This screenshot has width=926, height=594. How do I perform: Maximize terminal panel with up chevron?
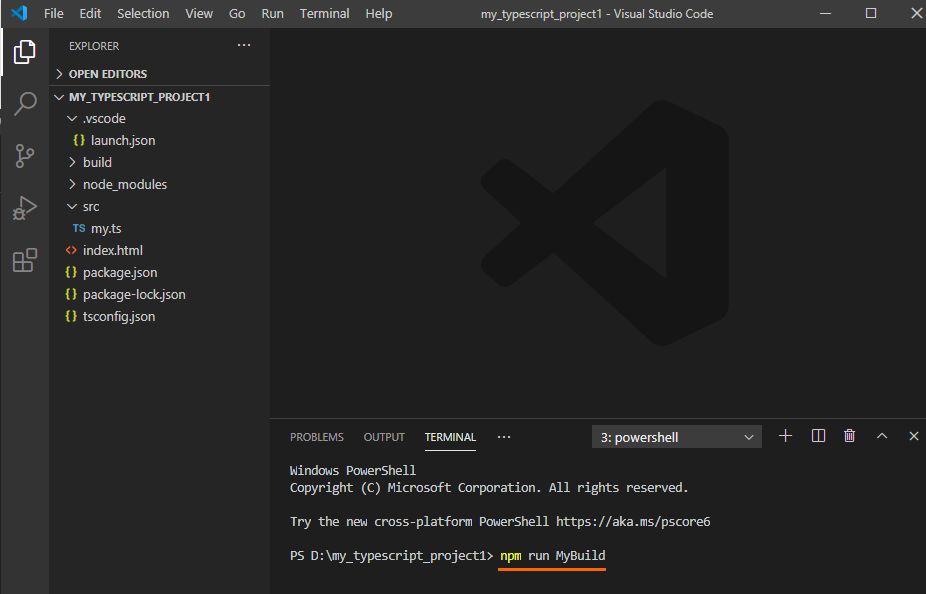(x=882, y=436)
